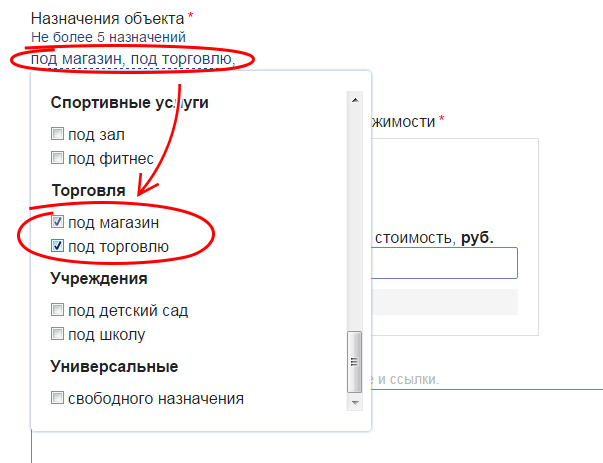Click the scrollbar up arrow in list

(x=353, y=99)
